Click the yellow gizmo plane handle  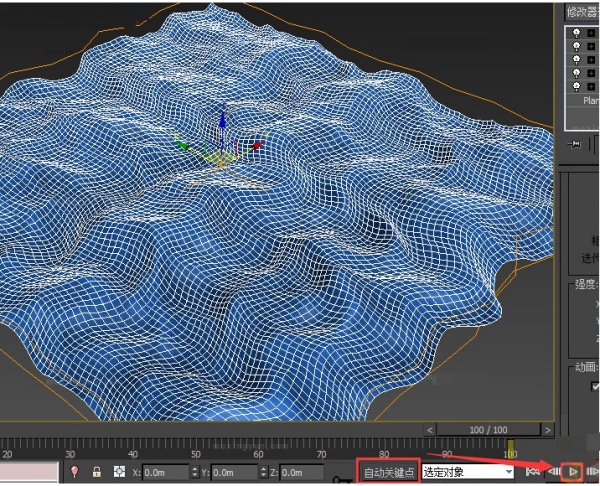(222, 157)
